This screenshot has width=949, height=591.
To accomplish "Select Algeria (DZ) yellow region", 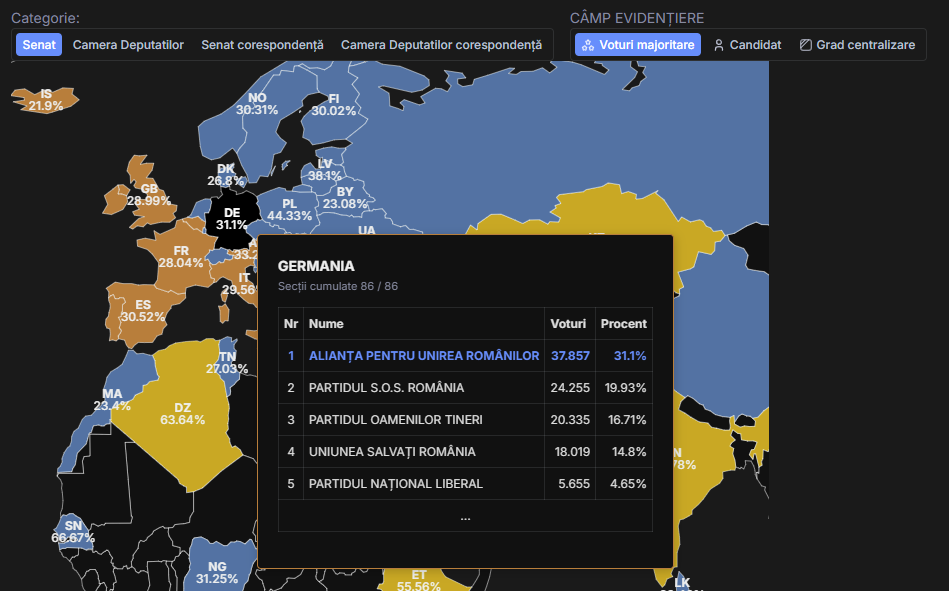I will click(182, 412).
